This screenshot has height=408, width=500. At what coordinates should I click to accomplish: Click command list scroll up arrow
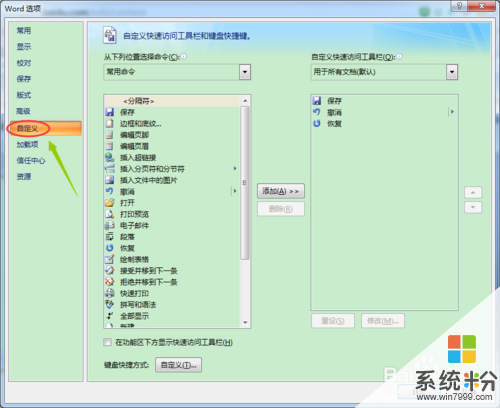(x=245, y=101)
